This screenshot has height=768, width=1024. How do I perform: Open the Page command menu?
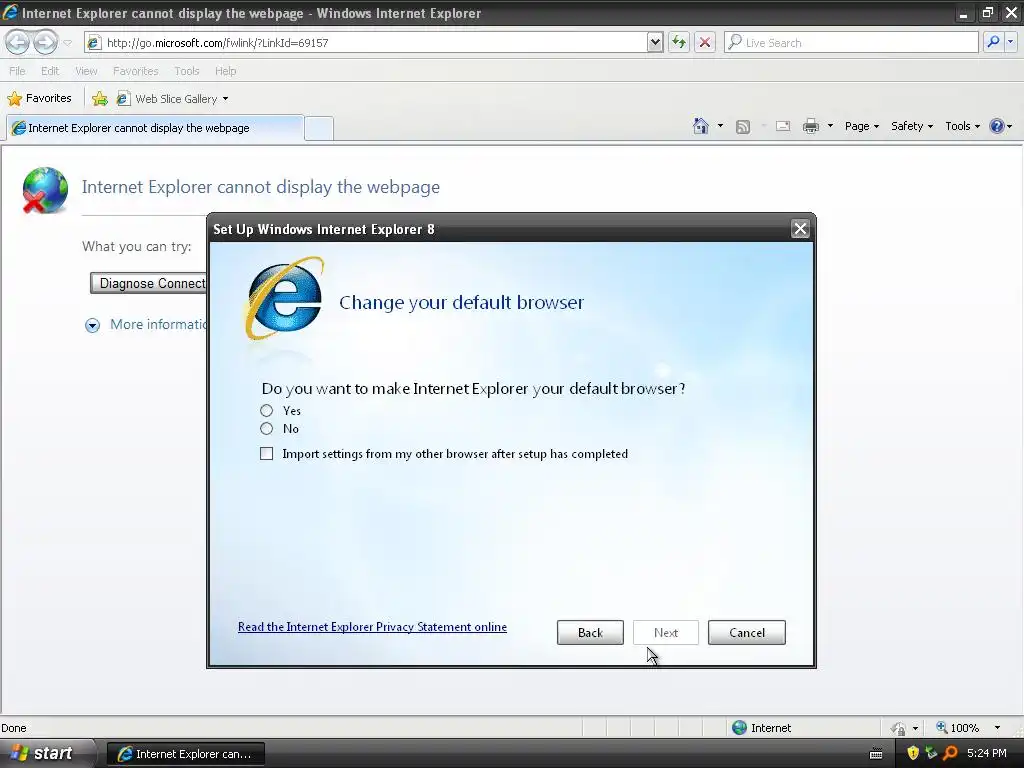(861, 126)
